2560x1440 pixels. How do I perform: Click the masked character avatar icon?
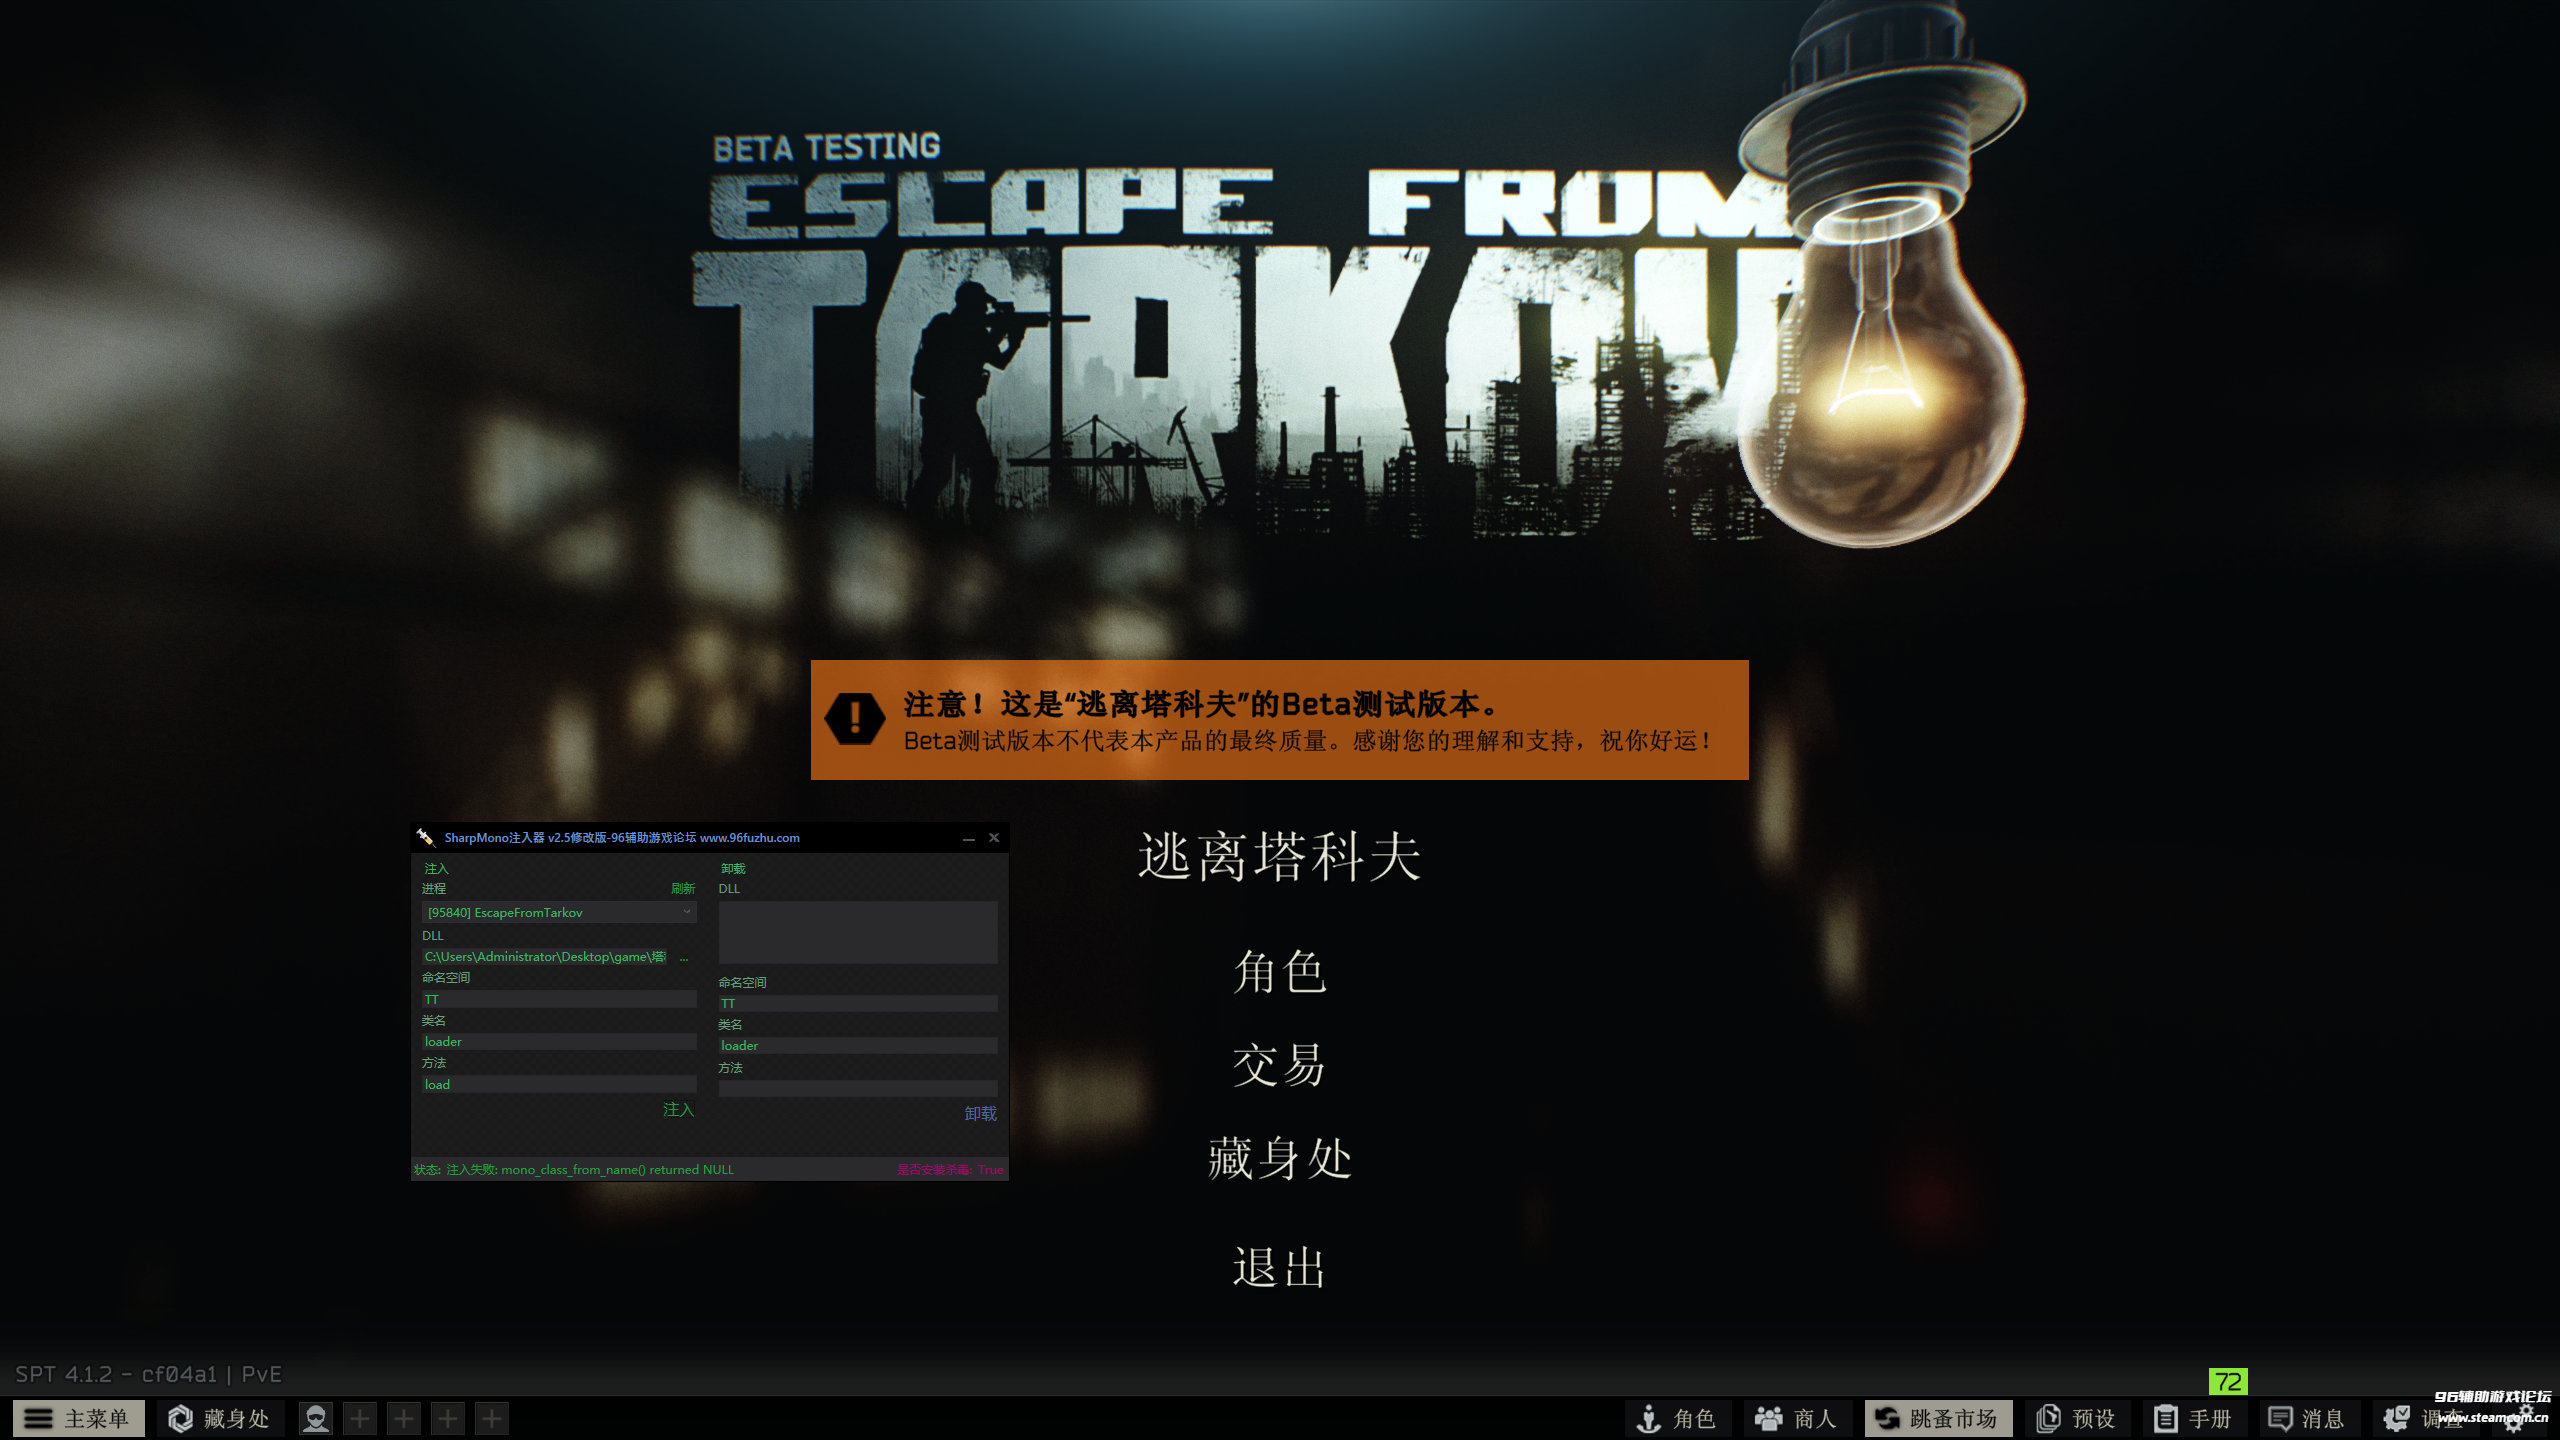pos(316,1418)
